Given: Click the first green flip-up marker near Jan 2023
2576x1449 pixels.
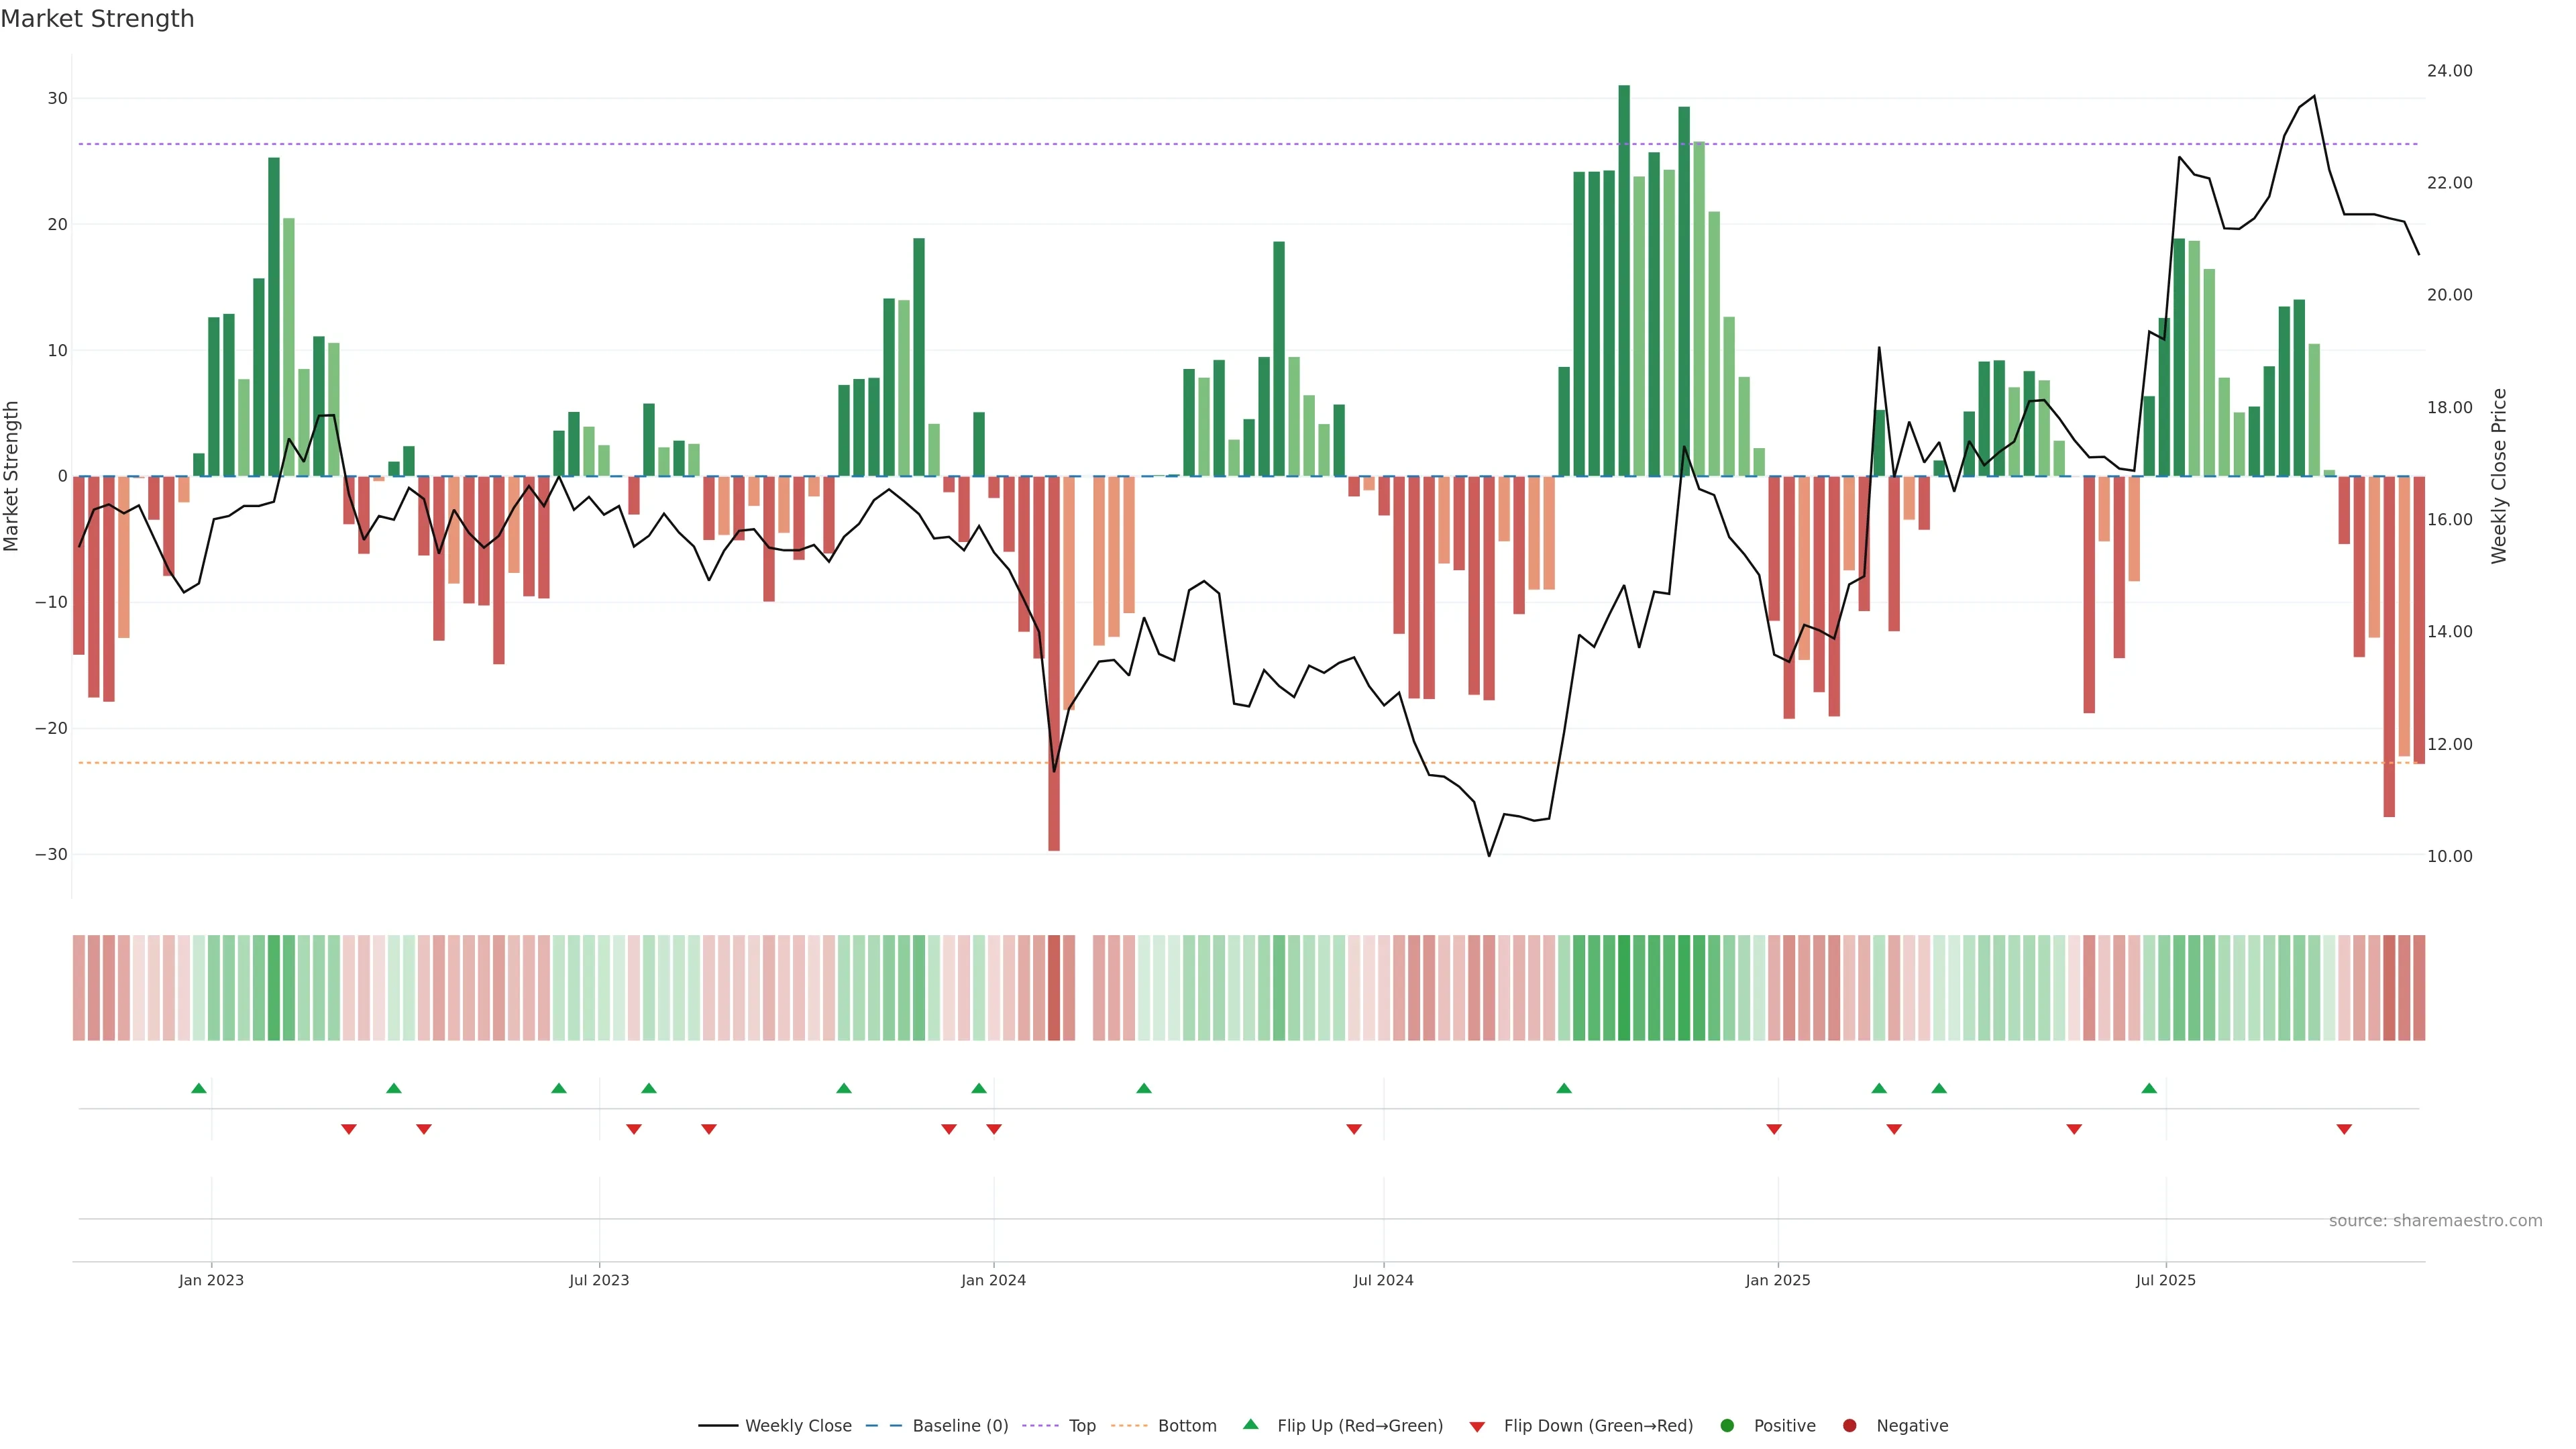Looking at the screenshot, I should 199,1088.
